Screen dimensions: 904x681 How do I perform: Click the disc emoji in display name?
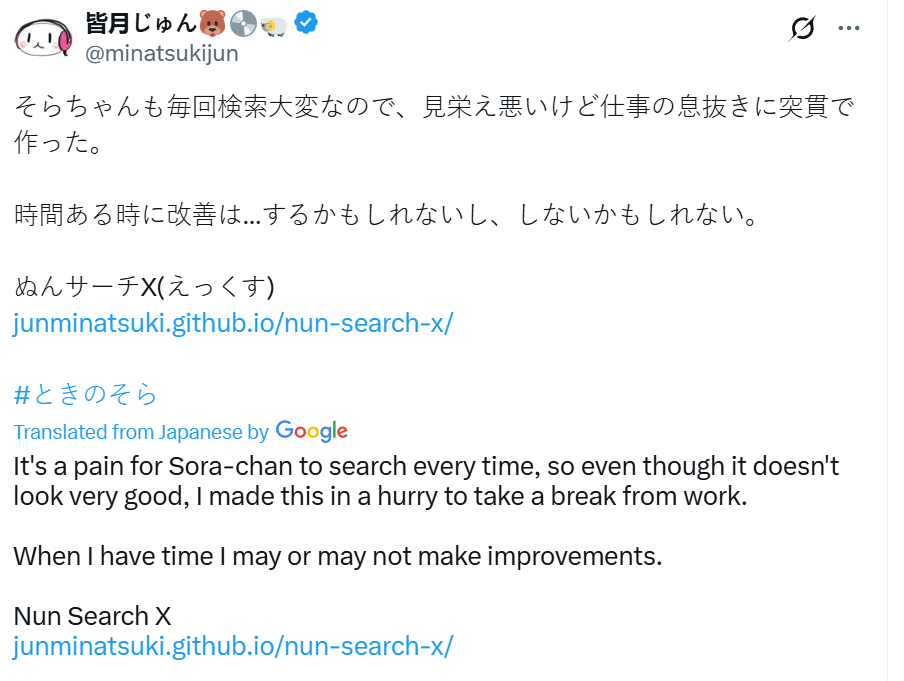243,24
